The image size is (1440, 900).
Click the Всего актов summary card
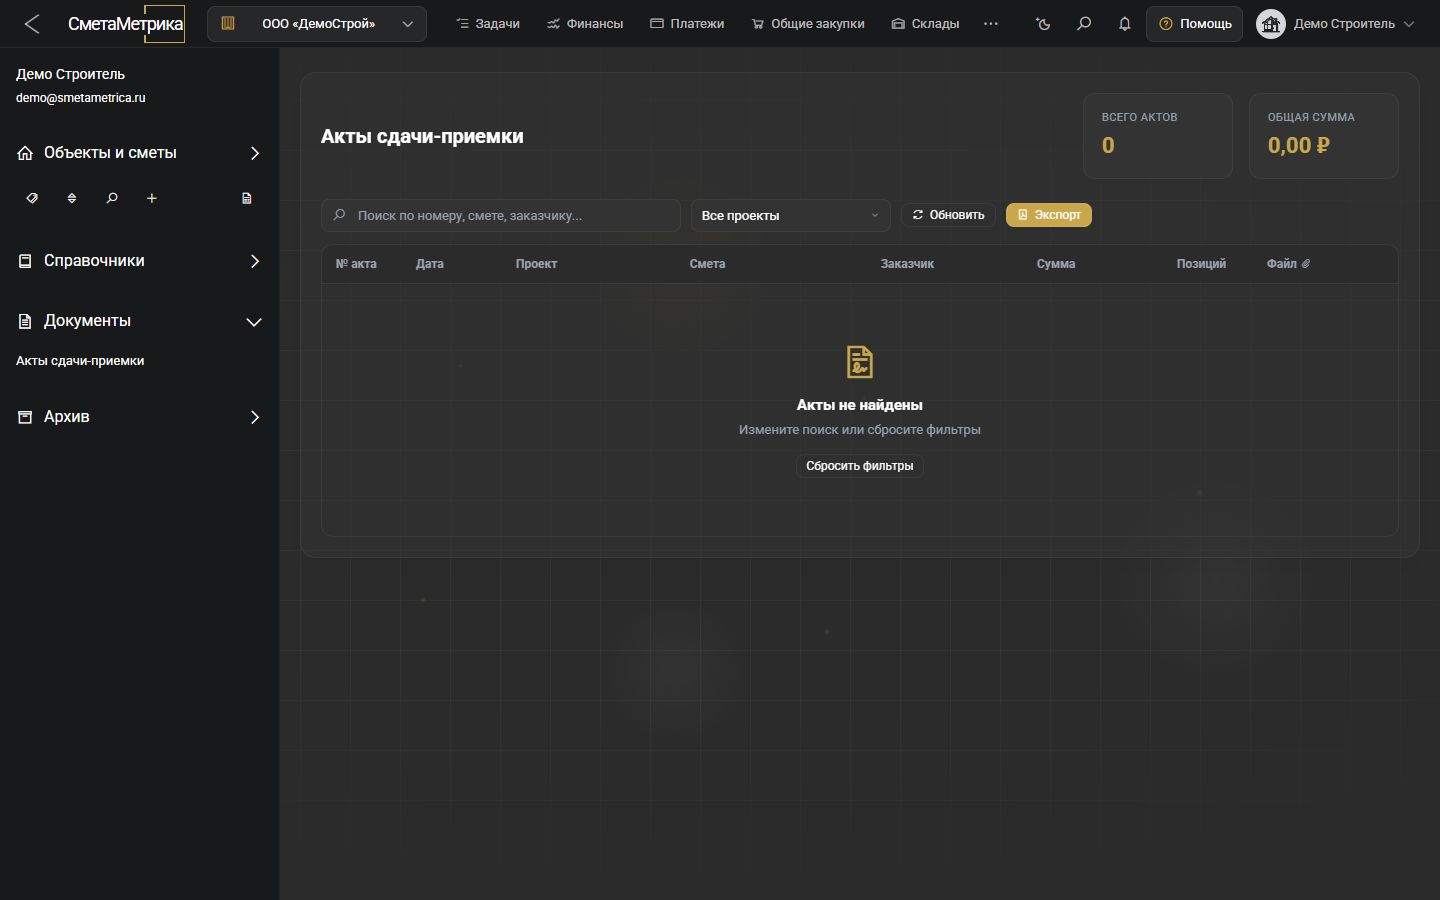tap(1158, 136)
